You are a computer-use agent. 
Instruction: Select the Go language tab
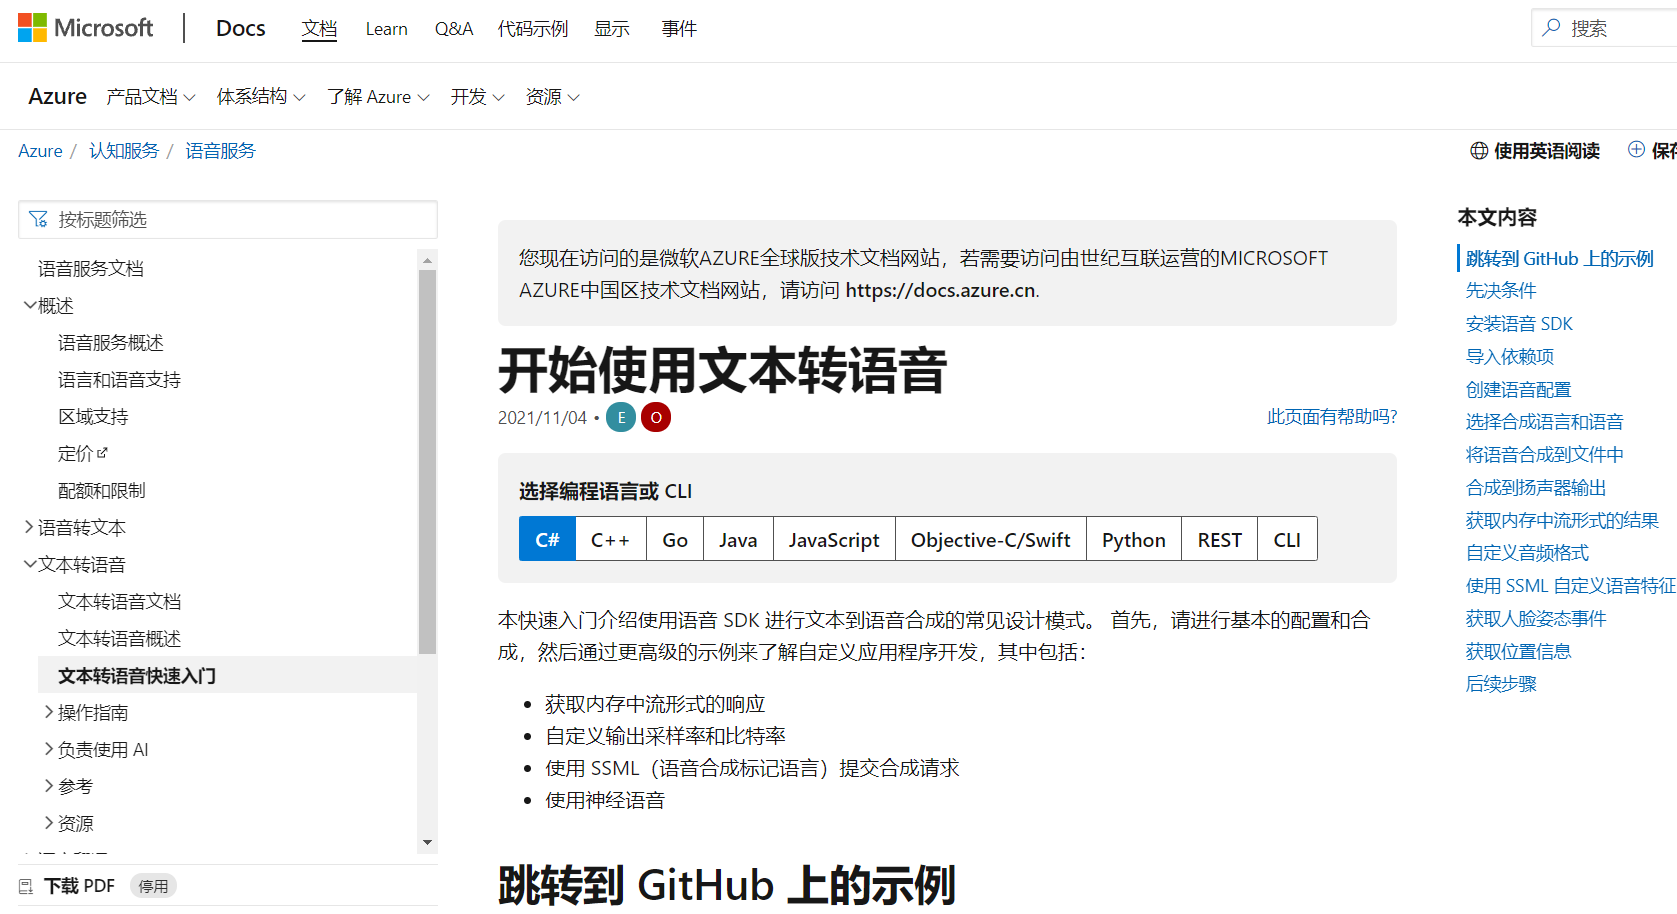coord(675,539)
